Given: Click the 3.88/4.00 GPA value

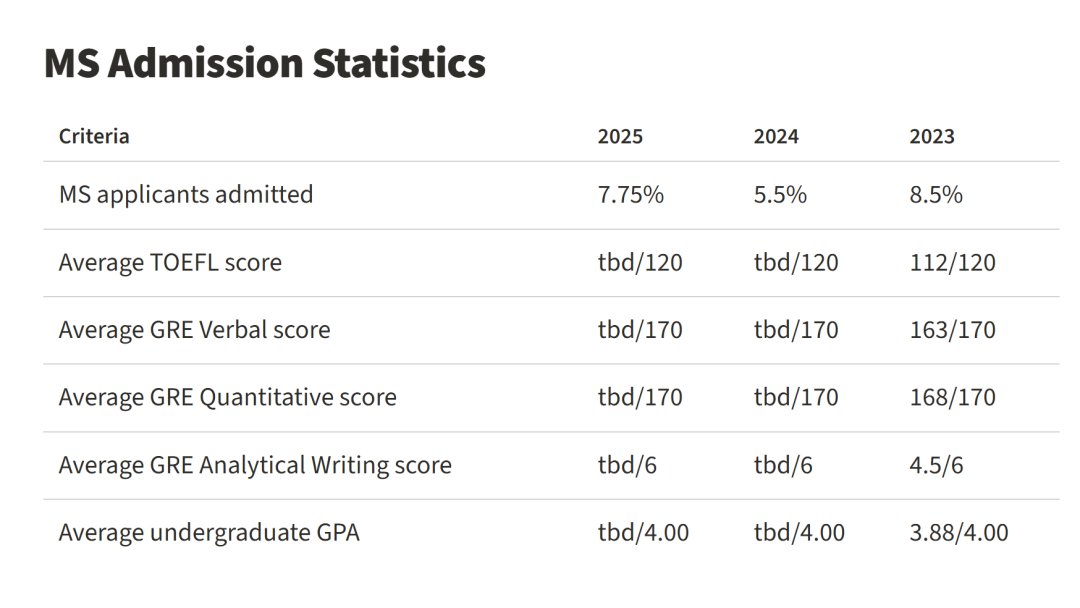Looking at the screenshot, I should coord(959,533).
